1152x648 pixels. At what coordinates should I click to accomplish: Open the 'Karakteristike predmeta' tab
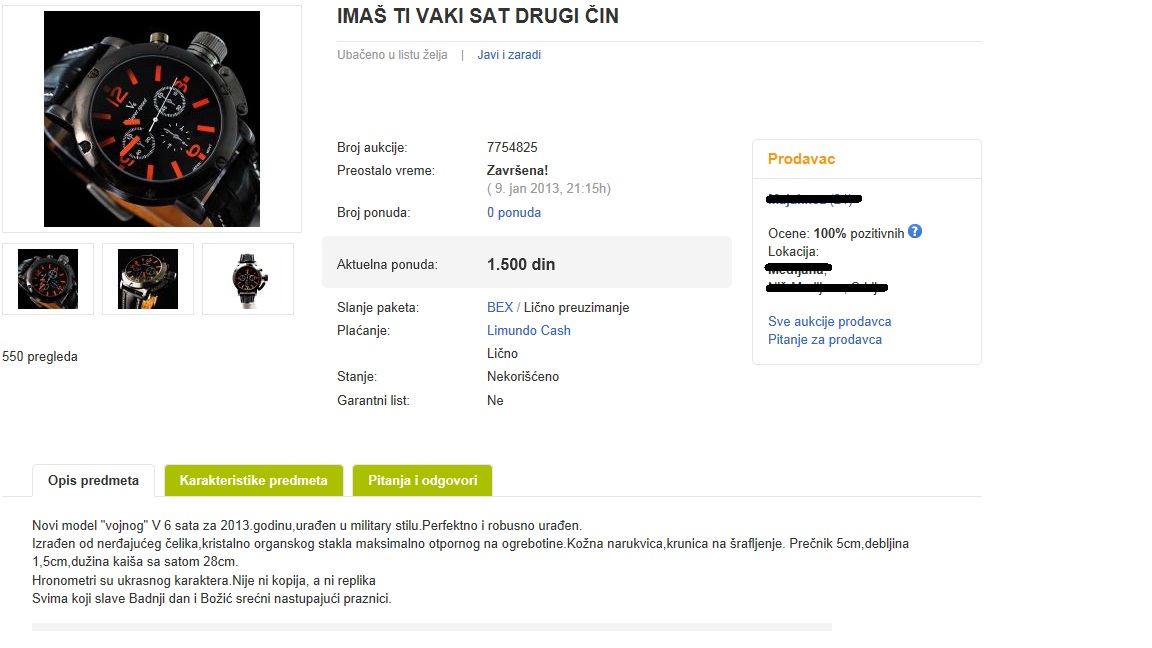(253, 481)
